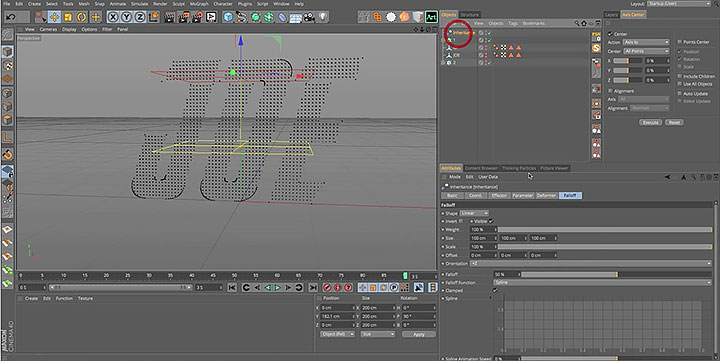Open the MoGraph menu
This screenshot has height=361, width=720.
(x=199, y=4)
